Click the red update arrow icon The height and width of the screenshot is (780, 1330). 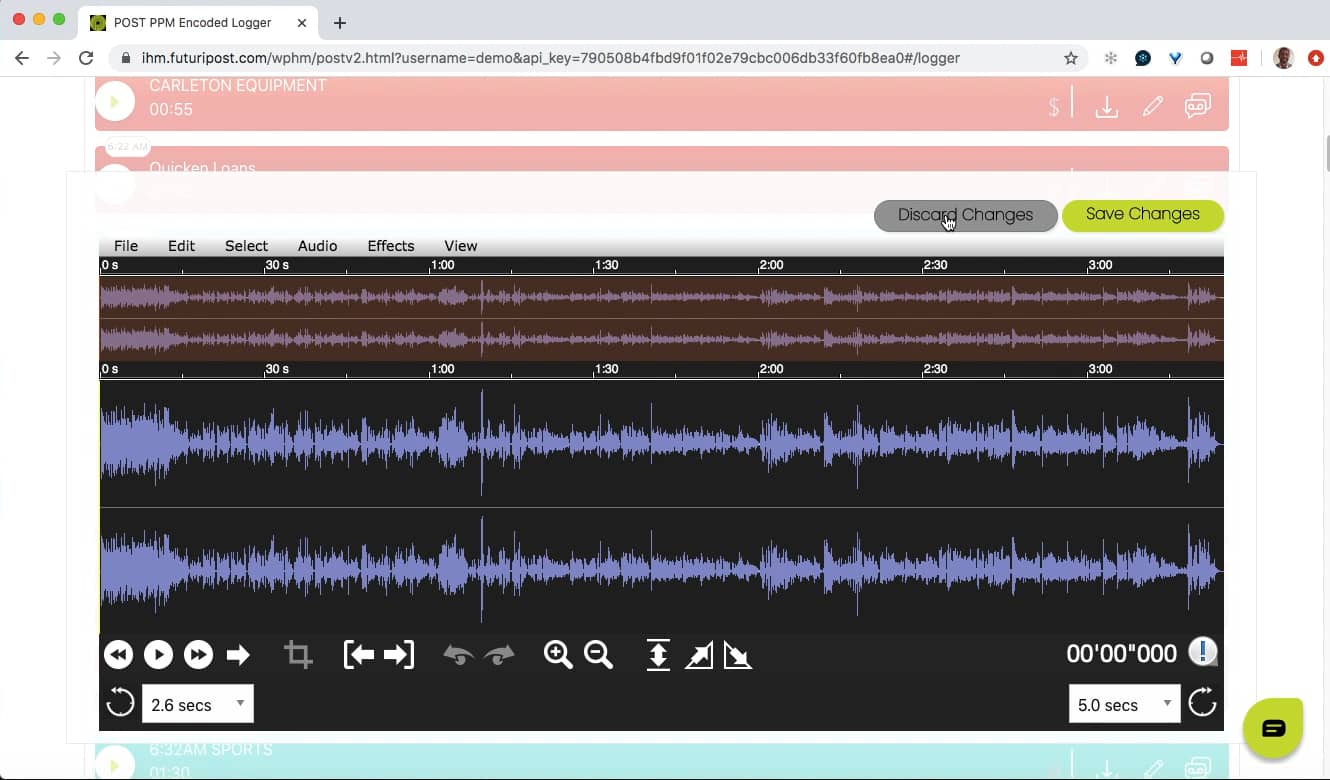point(1316,58)
